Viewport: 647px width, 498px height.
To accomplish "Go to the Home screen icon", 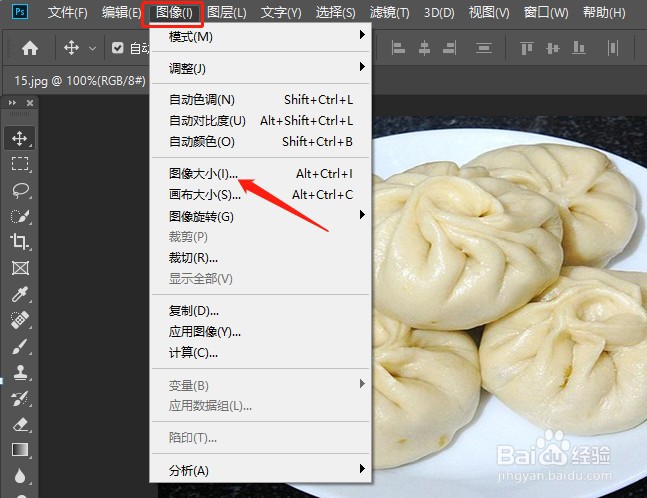I will pos(30,48).
